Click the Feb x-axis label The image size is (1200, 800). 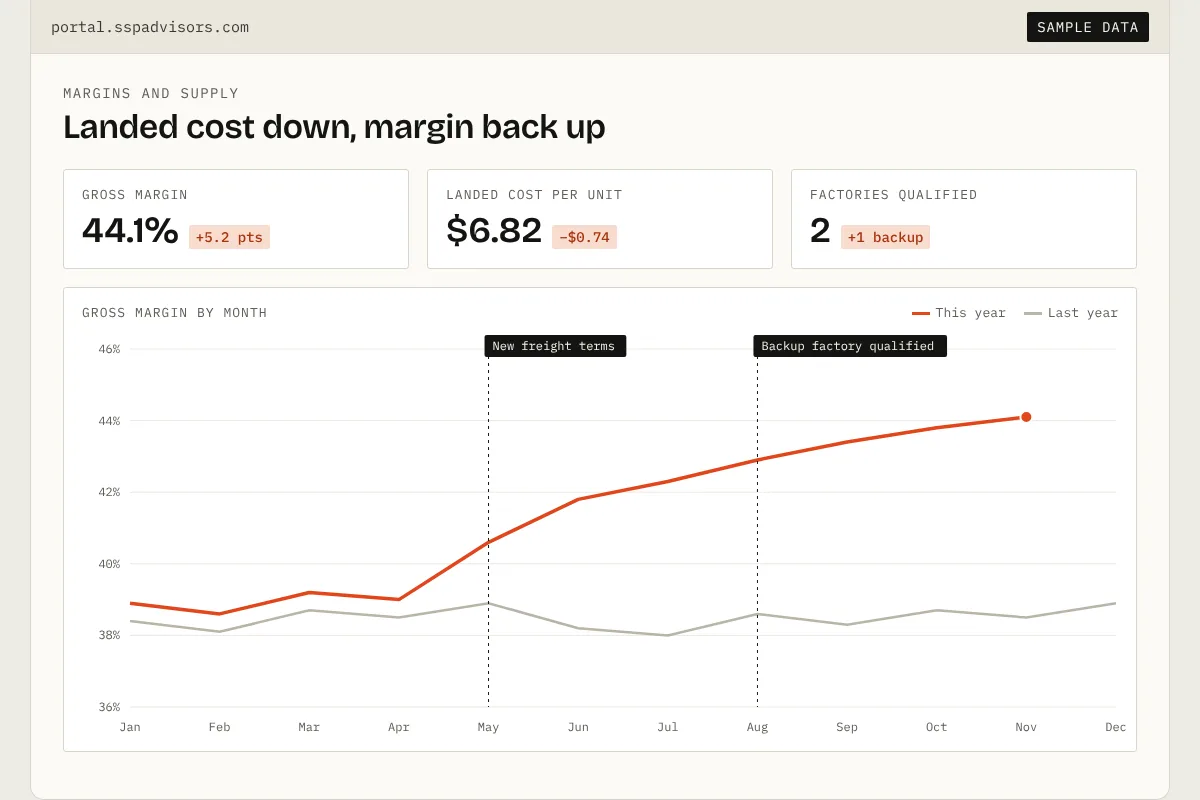point(220,727)
